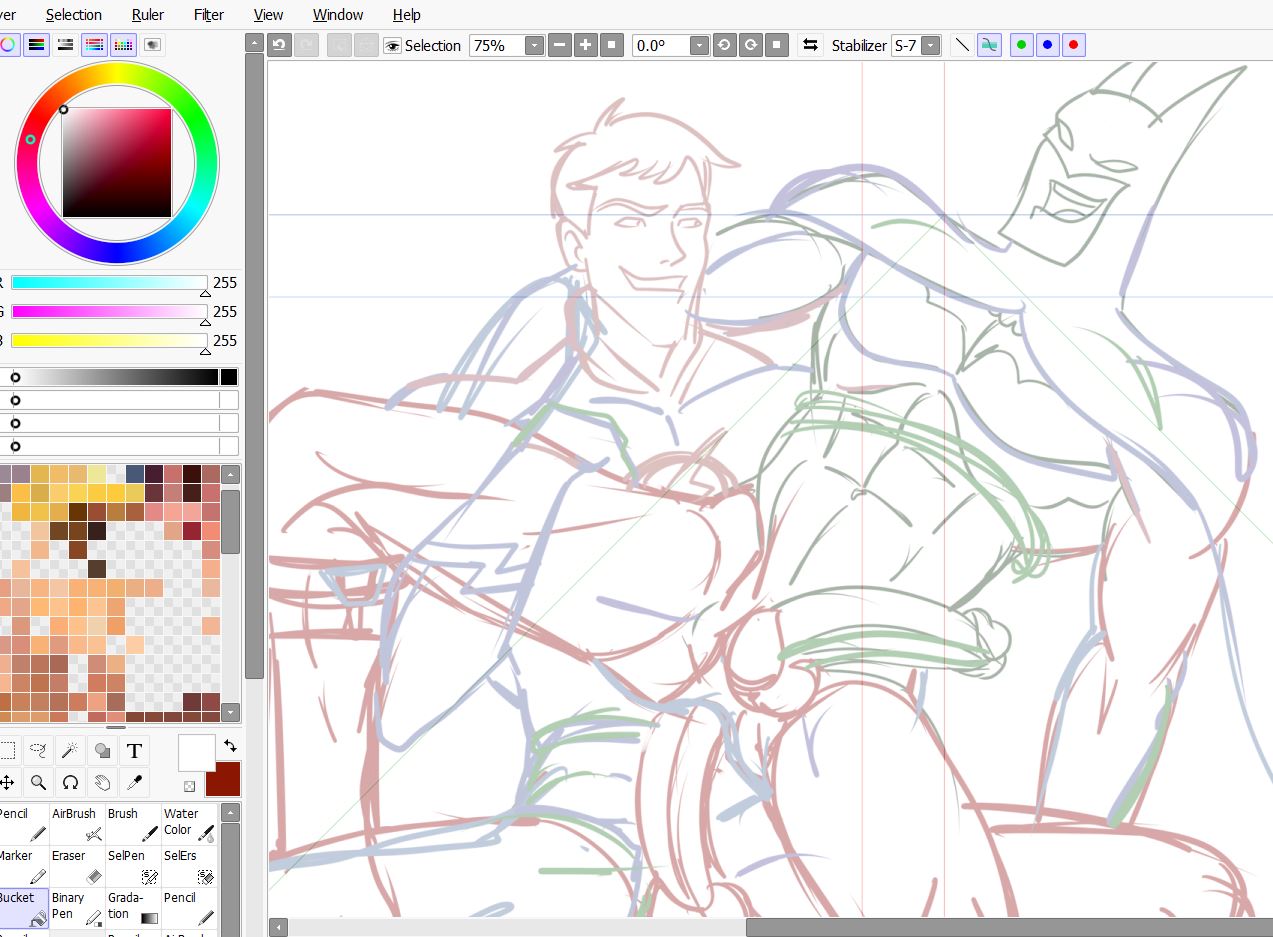Select the Eraser brush tool

click(x=77, y=866)
